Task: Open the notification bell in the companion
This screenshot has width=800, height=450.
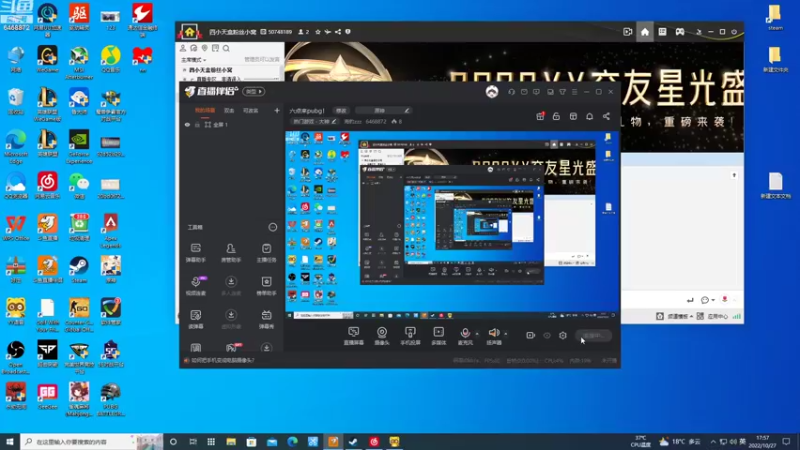Action: 589,116
